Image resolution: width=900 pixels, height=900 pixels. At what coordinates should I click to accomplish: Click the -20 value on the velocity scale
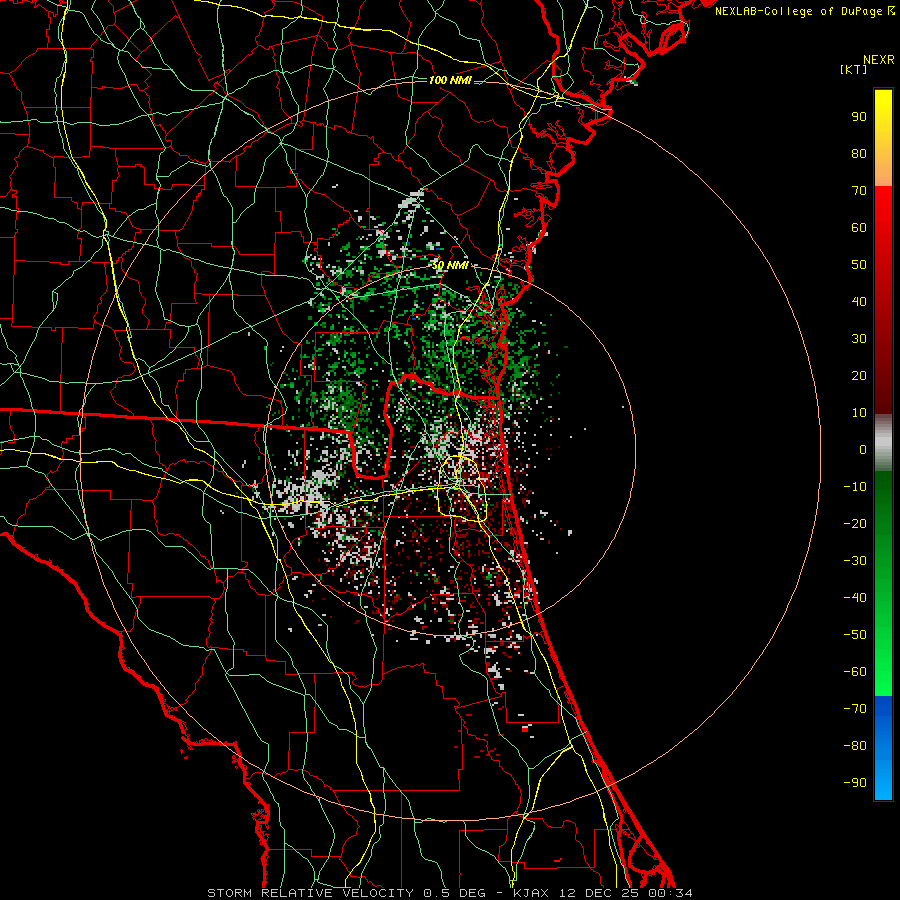point(855,524)
